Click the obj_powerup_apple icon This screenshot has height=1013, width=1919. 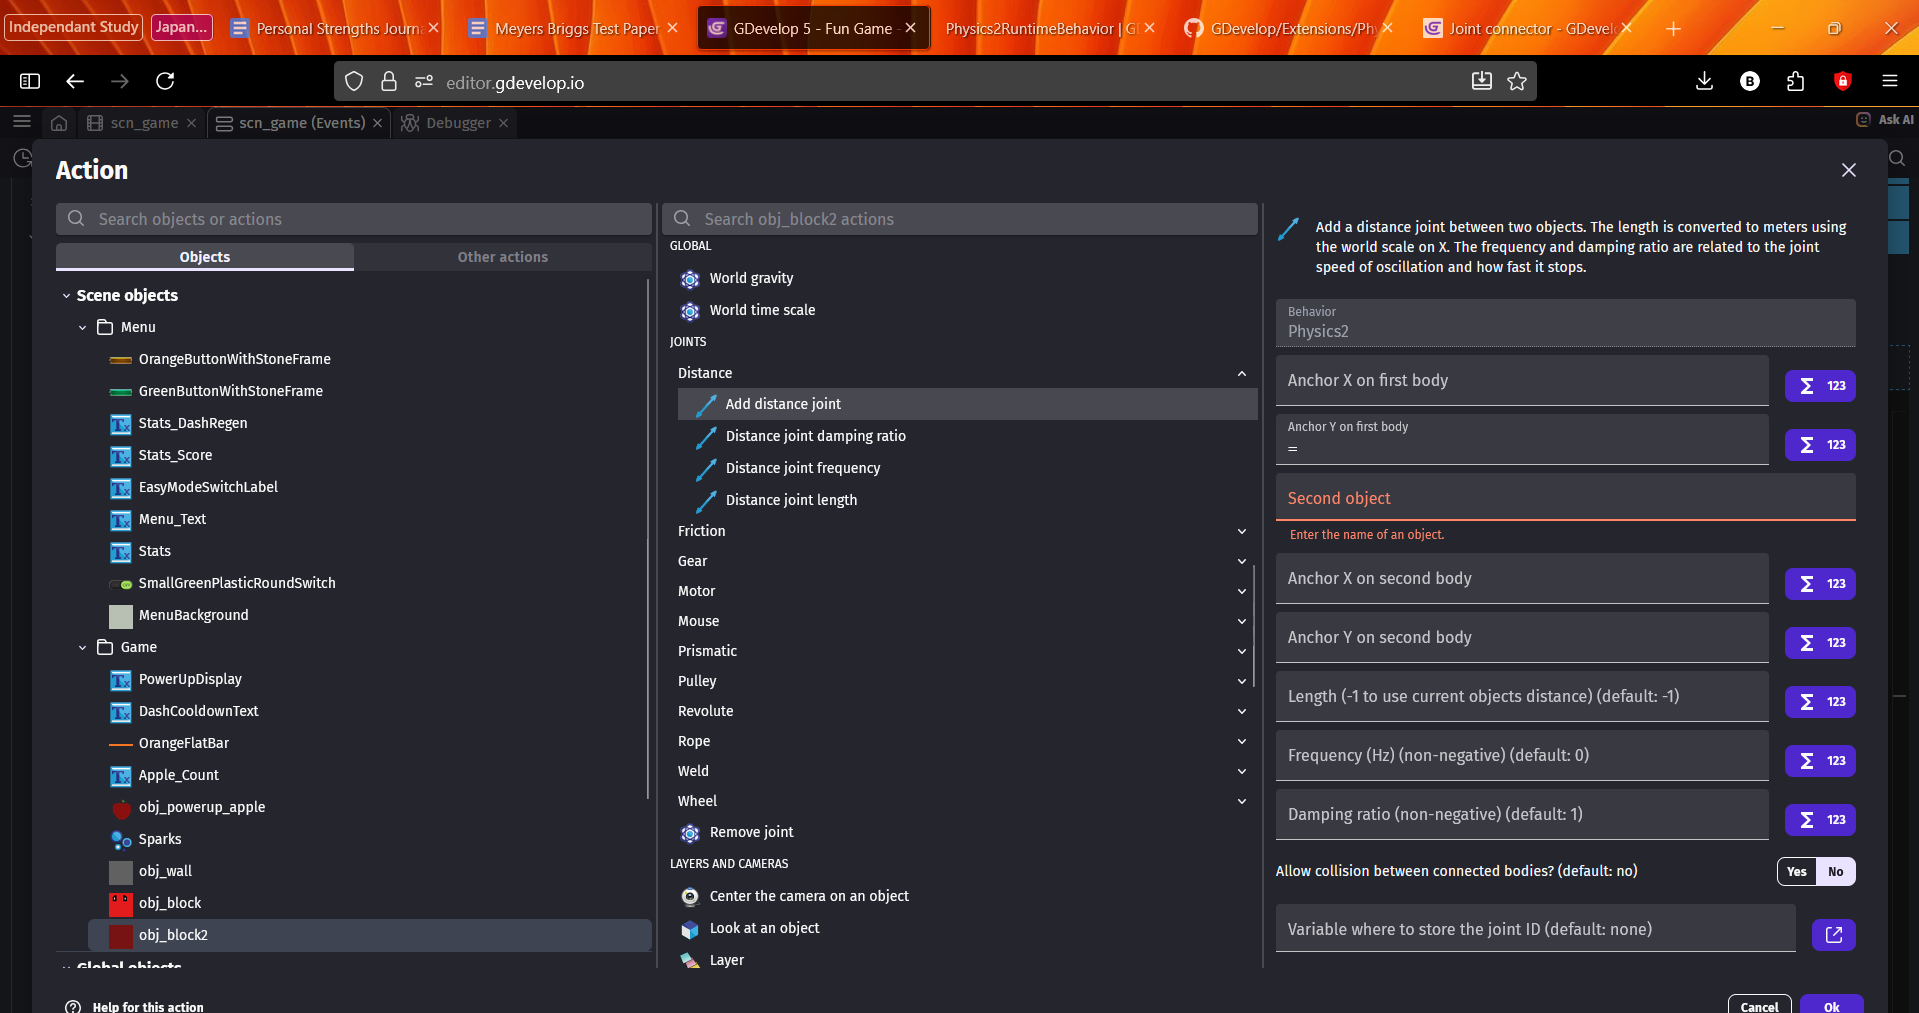coord(121,808)
